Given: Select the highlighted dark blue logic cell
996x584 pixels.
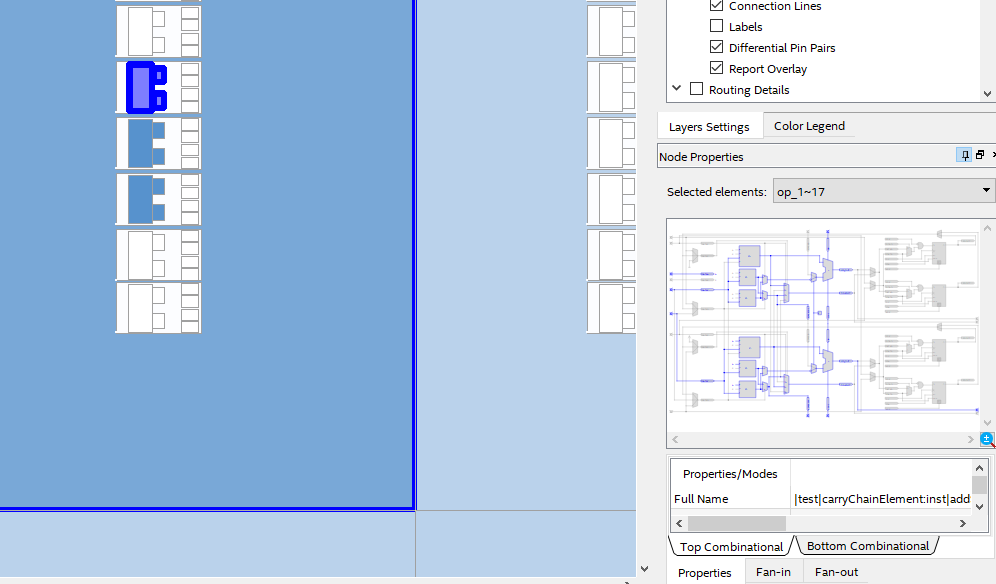Looking at the screenshot, I should 147,88.
